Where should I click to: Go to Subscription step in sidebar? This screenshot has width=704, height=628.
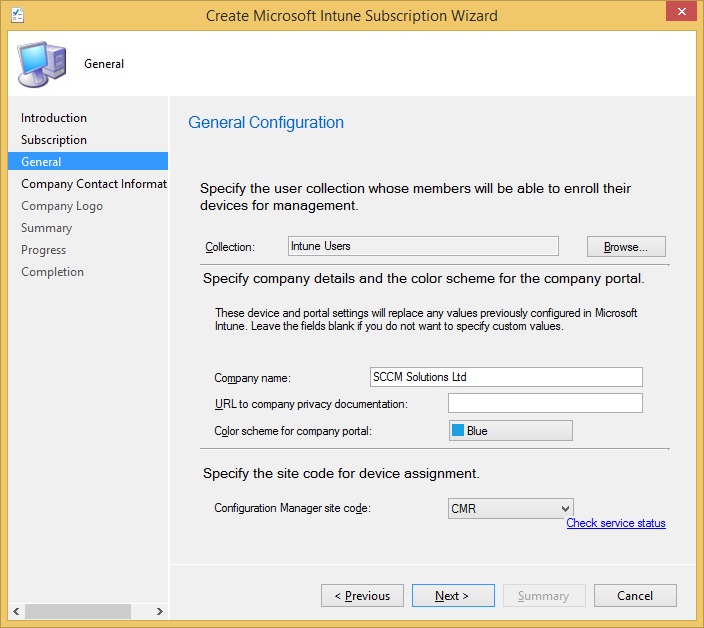point(54,140)
